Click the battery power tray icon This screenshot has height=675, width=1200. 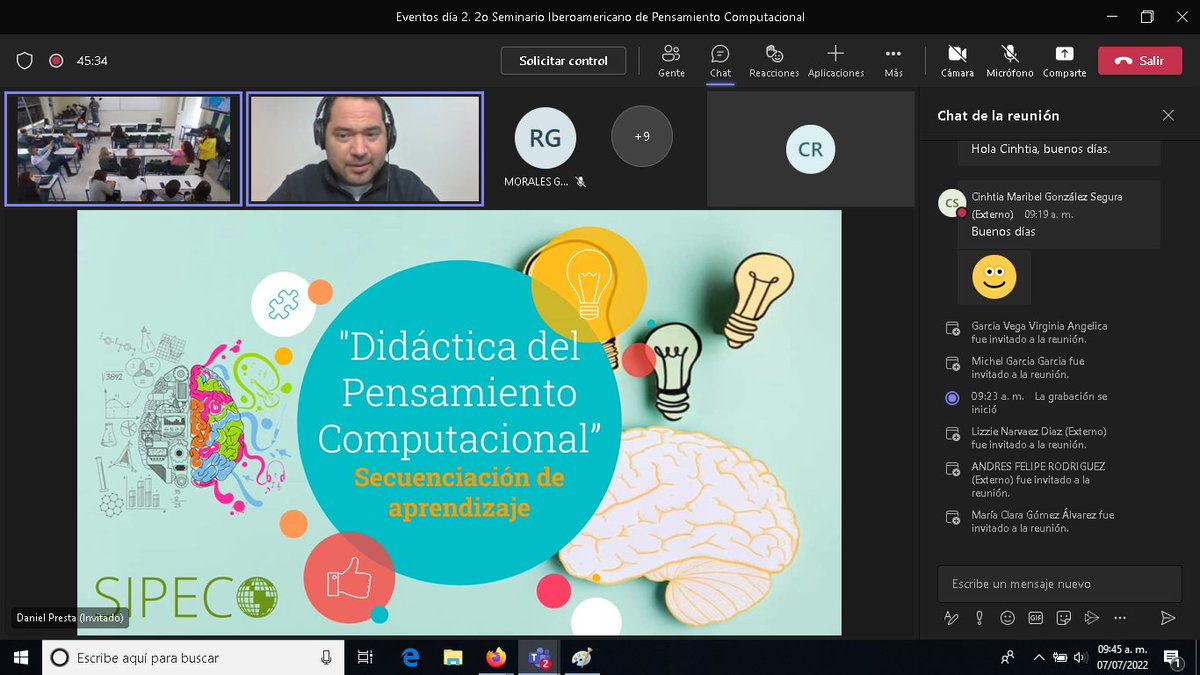[x=1059, y=657]
